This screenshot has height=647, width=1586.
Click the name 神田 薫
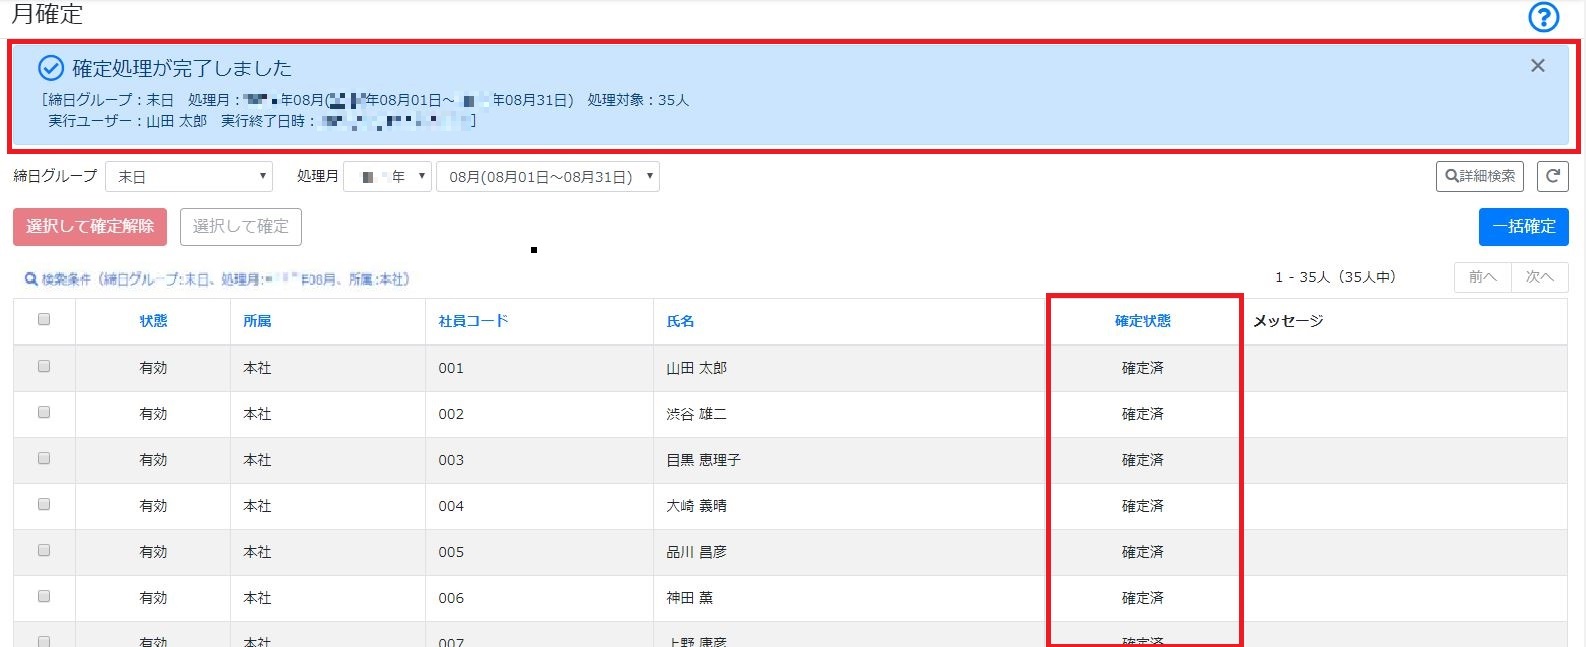click(x=690, y=598)
